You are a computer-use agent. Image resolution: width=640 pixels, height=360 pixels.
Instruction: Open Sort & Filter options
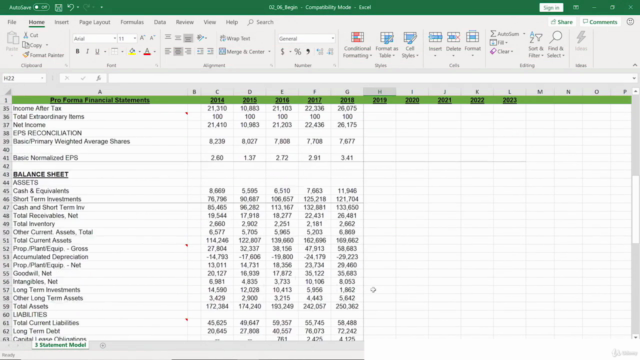pyautogui.click(x=536, y=45)
